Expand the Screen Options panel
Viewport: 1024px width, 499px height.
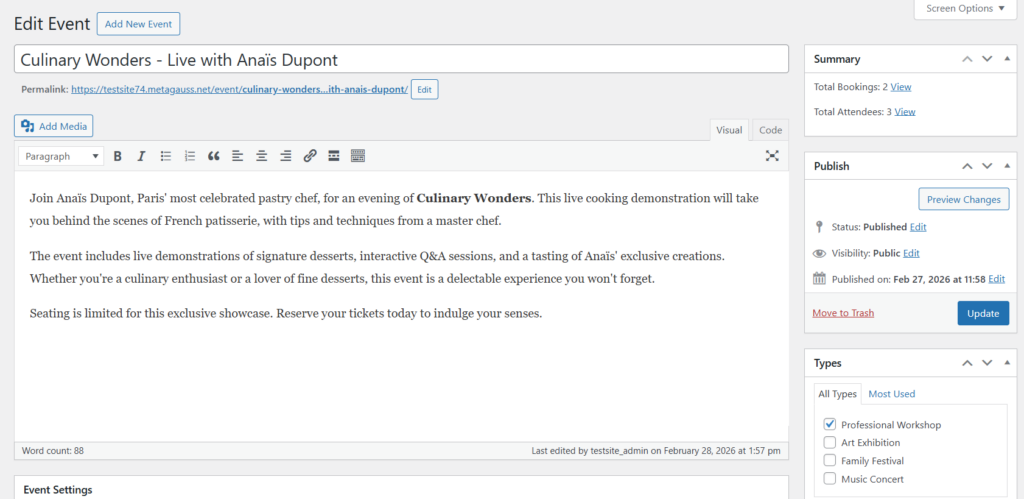[x=965, y=9]
